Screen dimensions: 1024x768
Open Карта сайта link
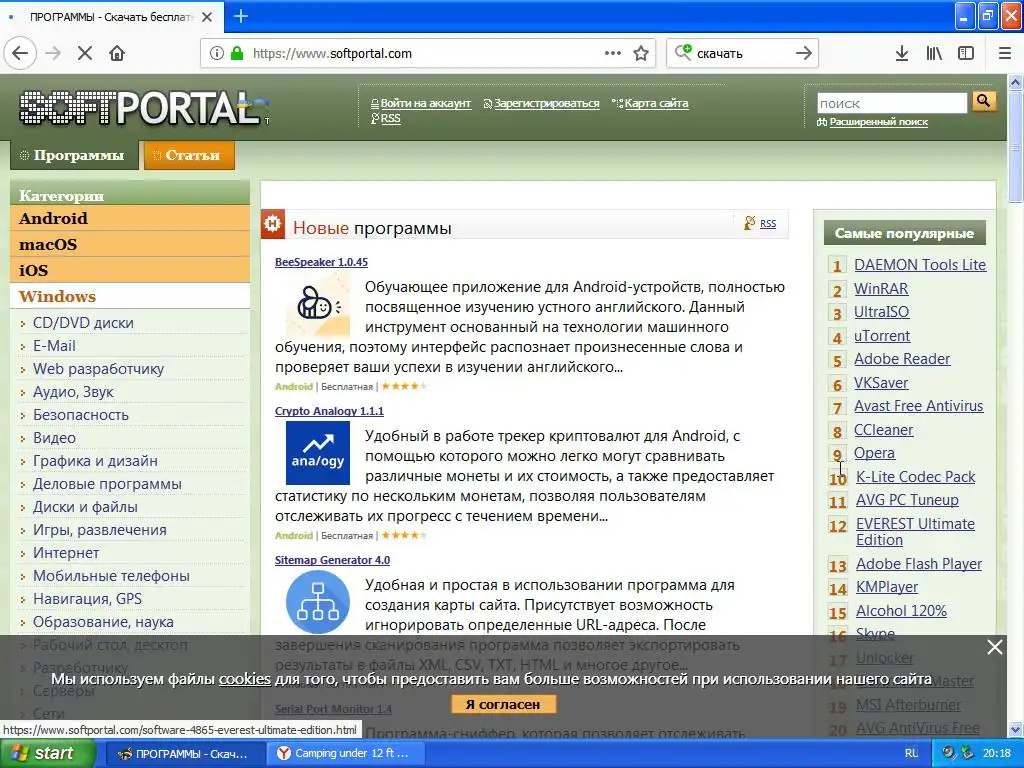pyautogui.click(x=656, y=103)
